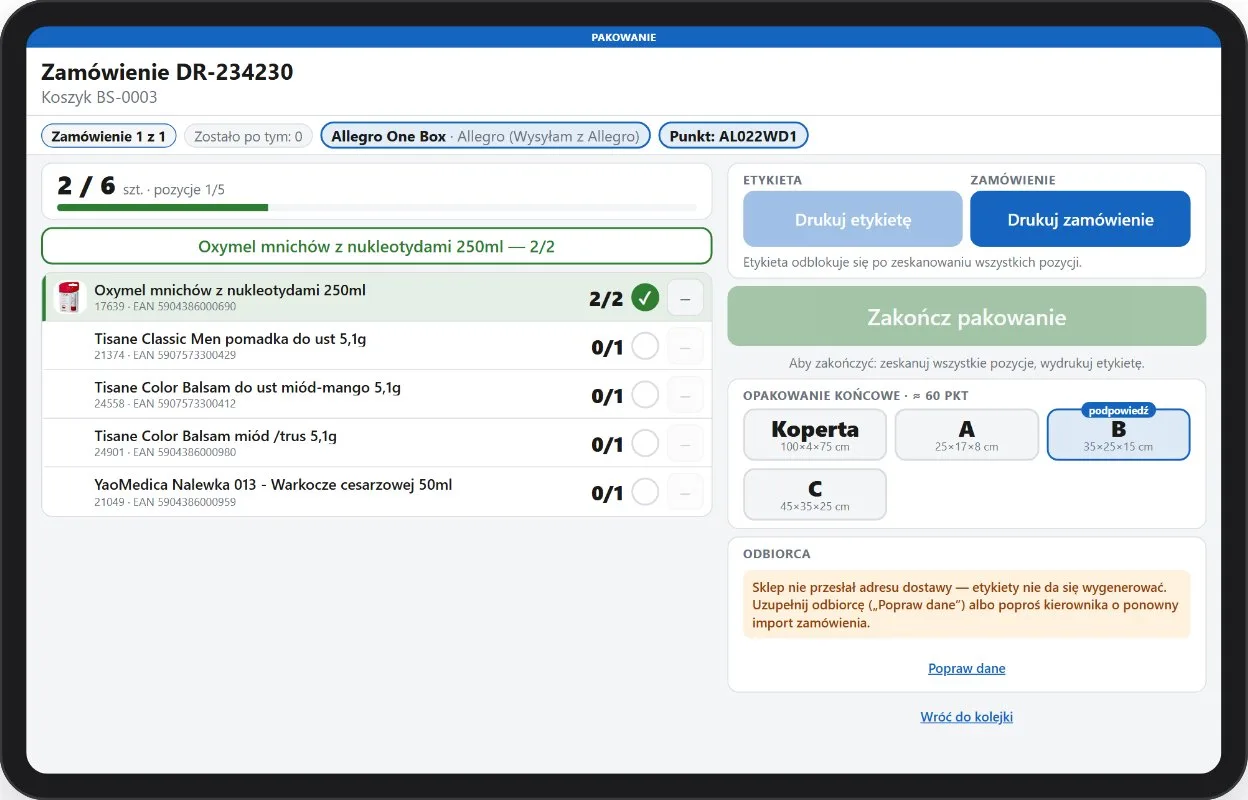Decrease quantity of Oxymel mnichów with minus
This screenshot has height=800, width=1248.
(x=685, y=297)
